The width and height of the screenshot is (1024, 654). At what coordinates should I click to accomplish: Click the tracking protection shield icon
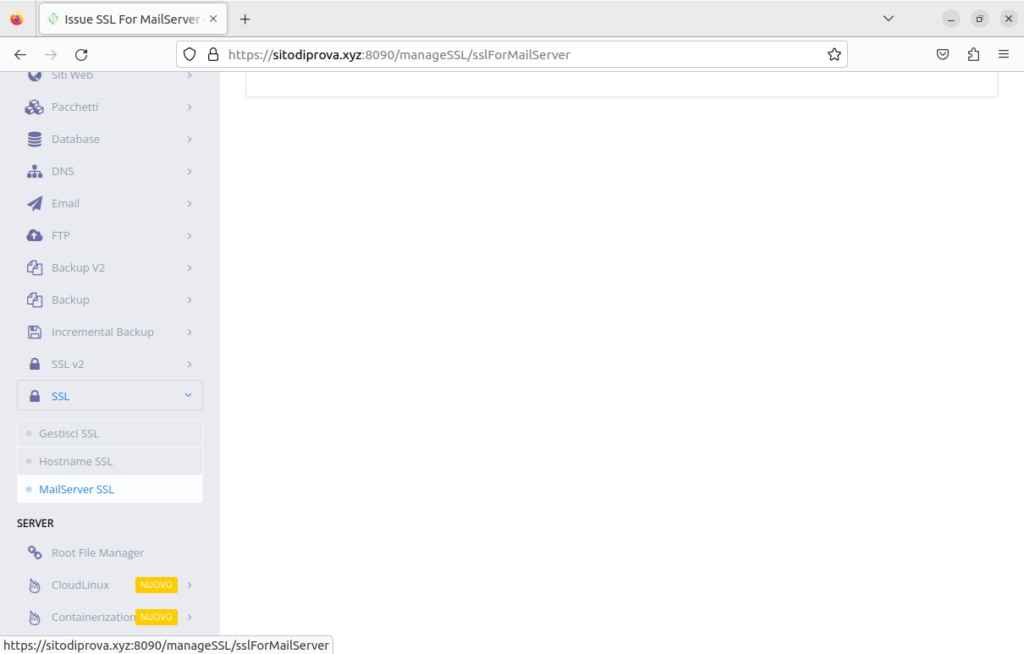tap(189, 55)
